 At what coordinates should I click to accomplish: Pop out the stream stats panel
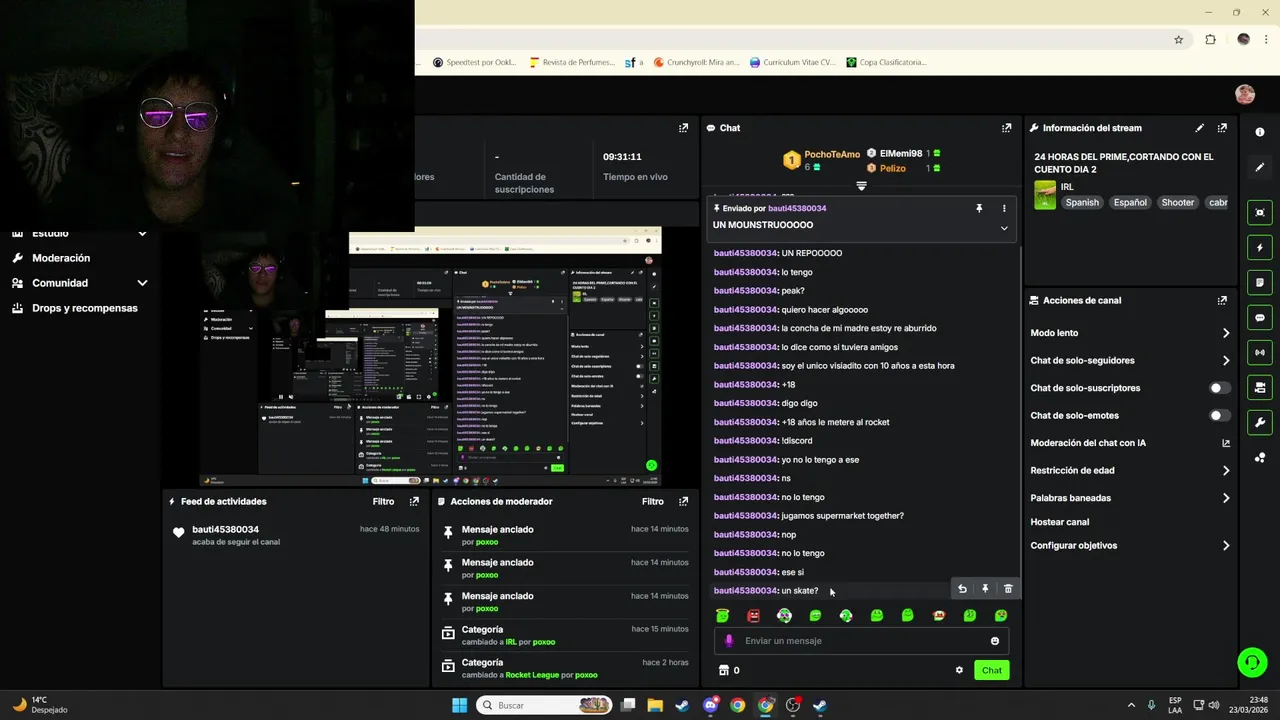click(x=683, y=128)
